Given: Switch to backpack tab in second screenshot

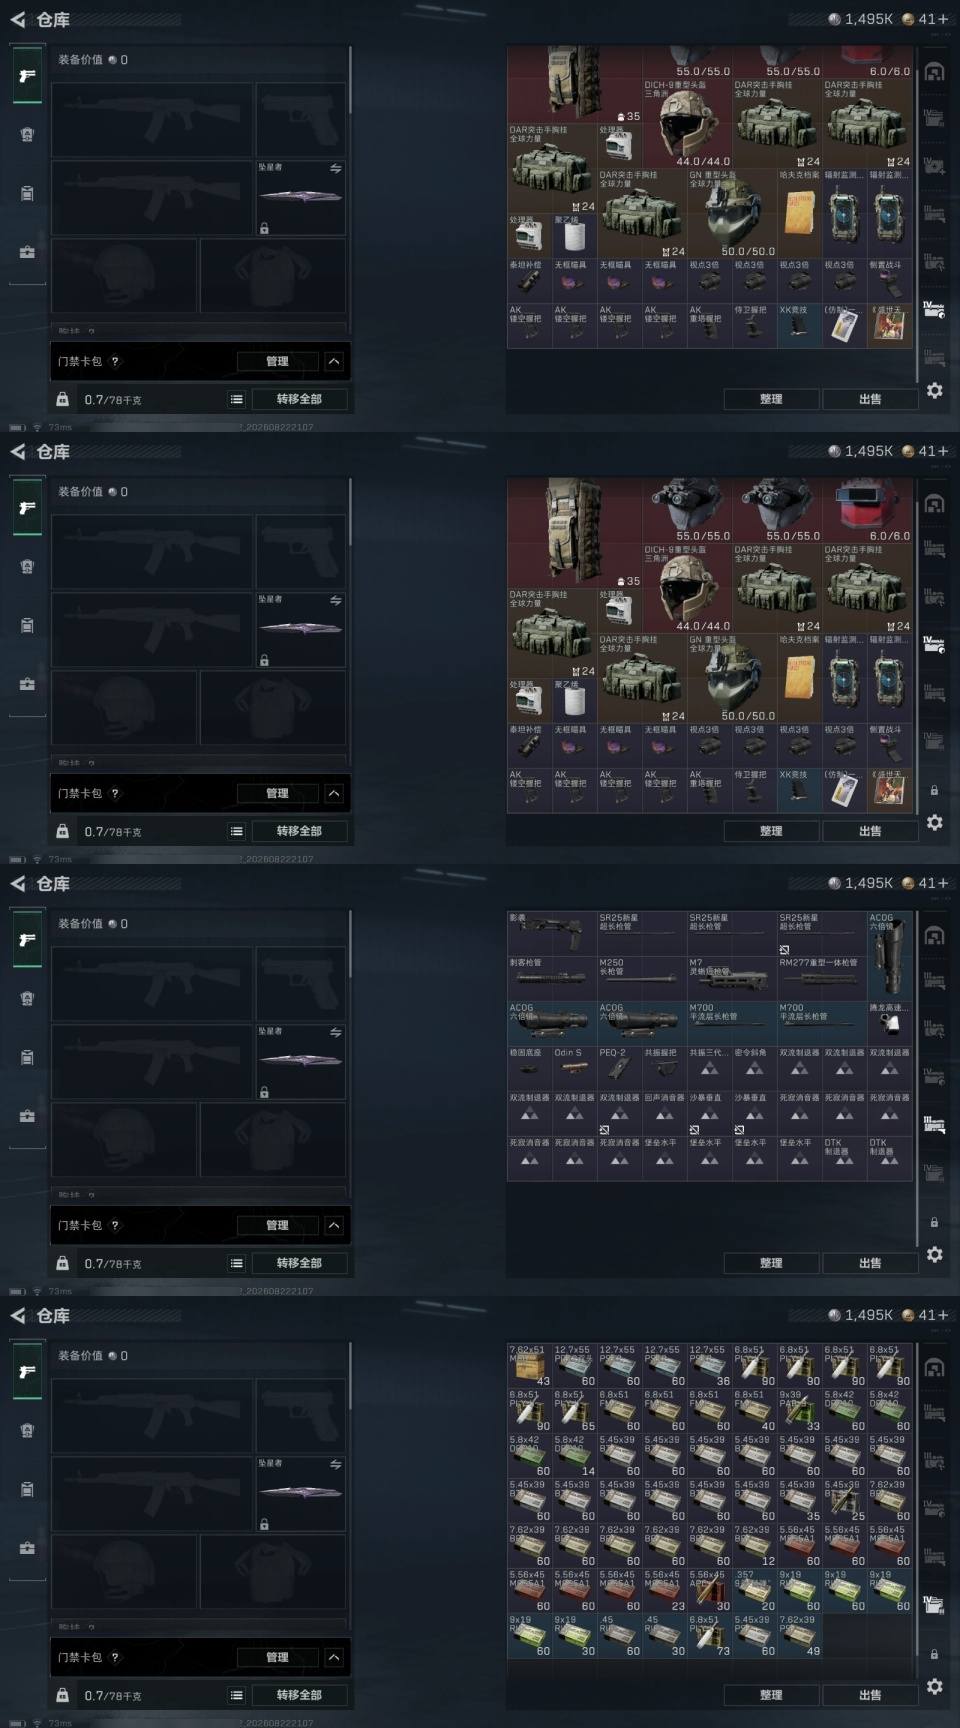Looking at the screenshot, I should tap(27, 566).
